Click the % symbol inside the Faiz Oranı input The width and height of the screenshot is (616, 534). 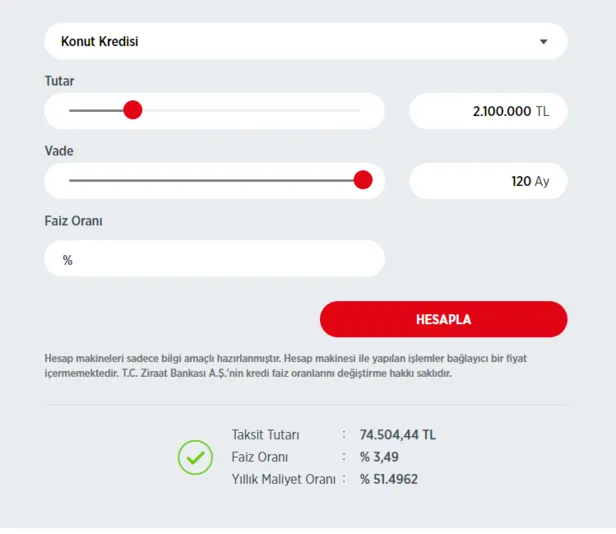click(68, 260)
